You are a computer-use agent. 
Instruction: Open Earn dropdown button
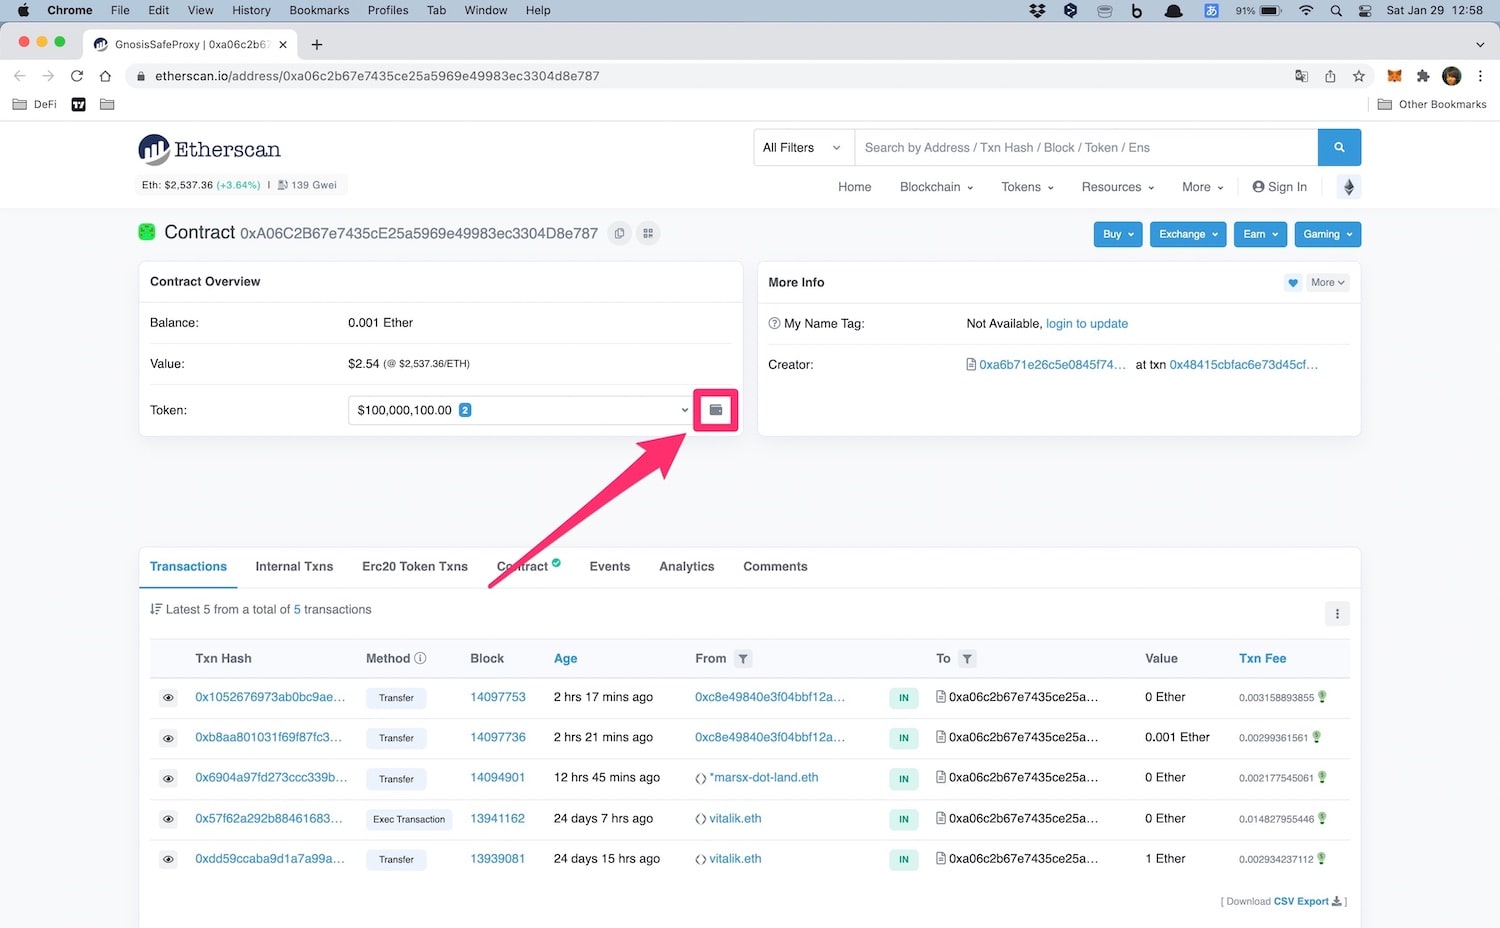pyautogui.click(x=1260, y=234)
